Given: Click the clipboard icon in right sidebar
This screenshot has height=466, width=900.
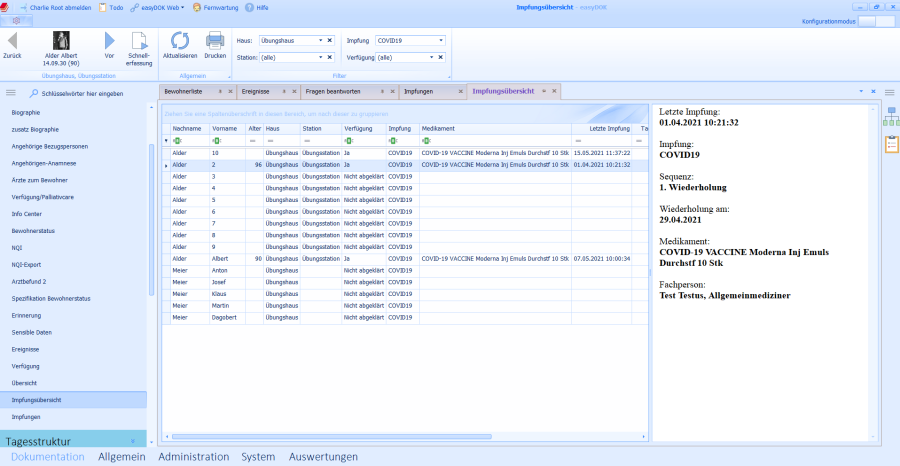Looking at the screenshot, I should pos(890,146).
